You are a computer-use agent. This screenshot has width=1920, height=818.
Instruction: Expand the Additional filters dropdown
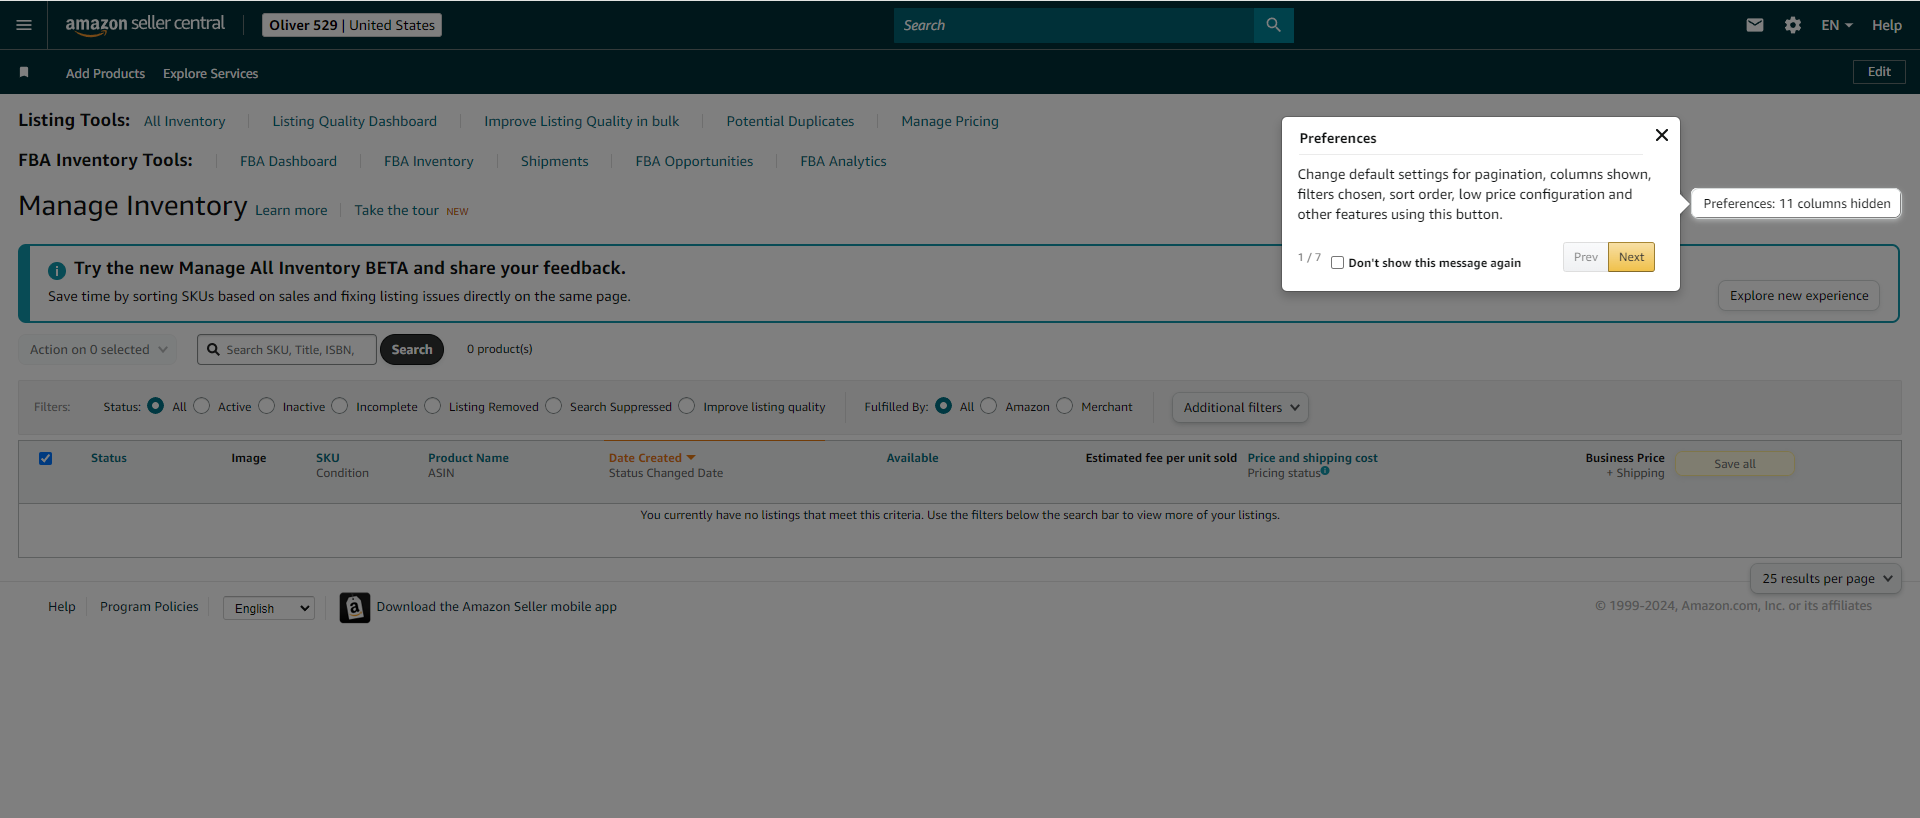click(1240, 407)
